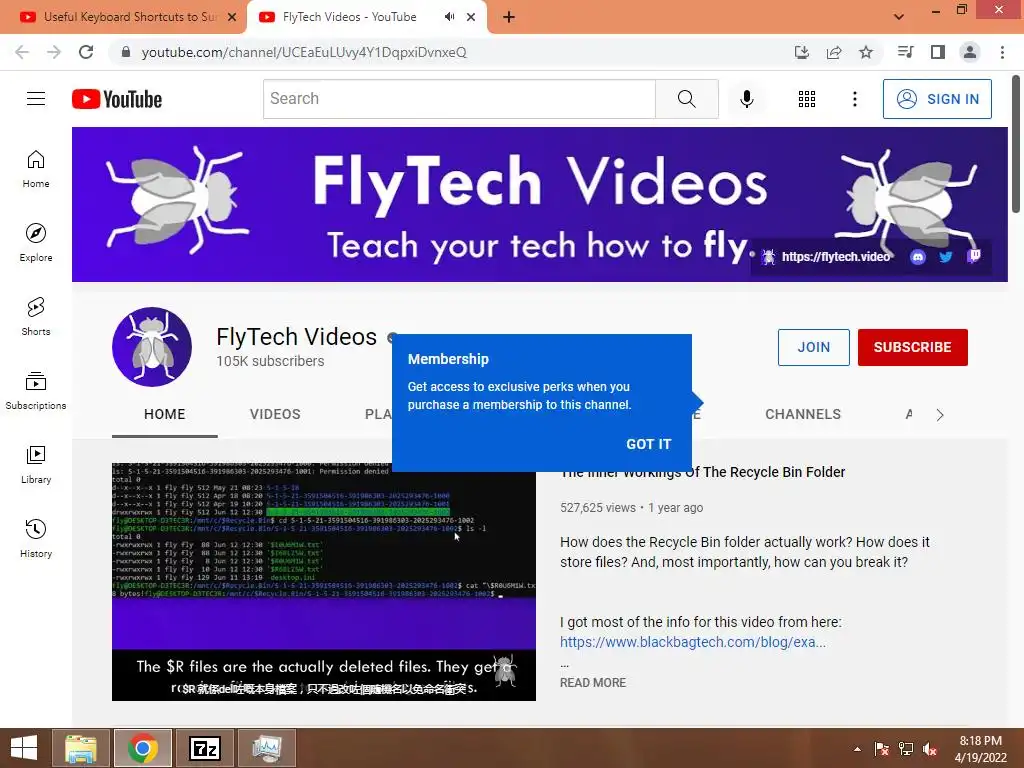Open the YouTube hamburger guide menu
Viewport: 1024px width, 768px height.
pos(36,99)
